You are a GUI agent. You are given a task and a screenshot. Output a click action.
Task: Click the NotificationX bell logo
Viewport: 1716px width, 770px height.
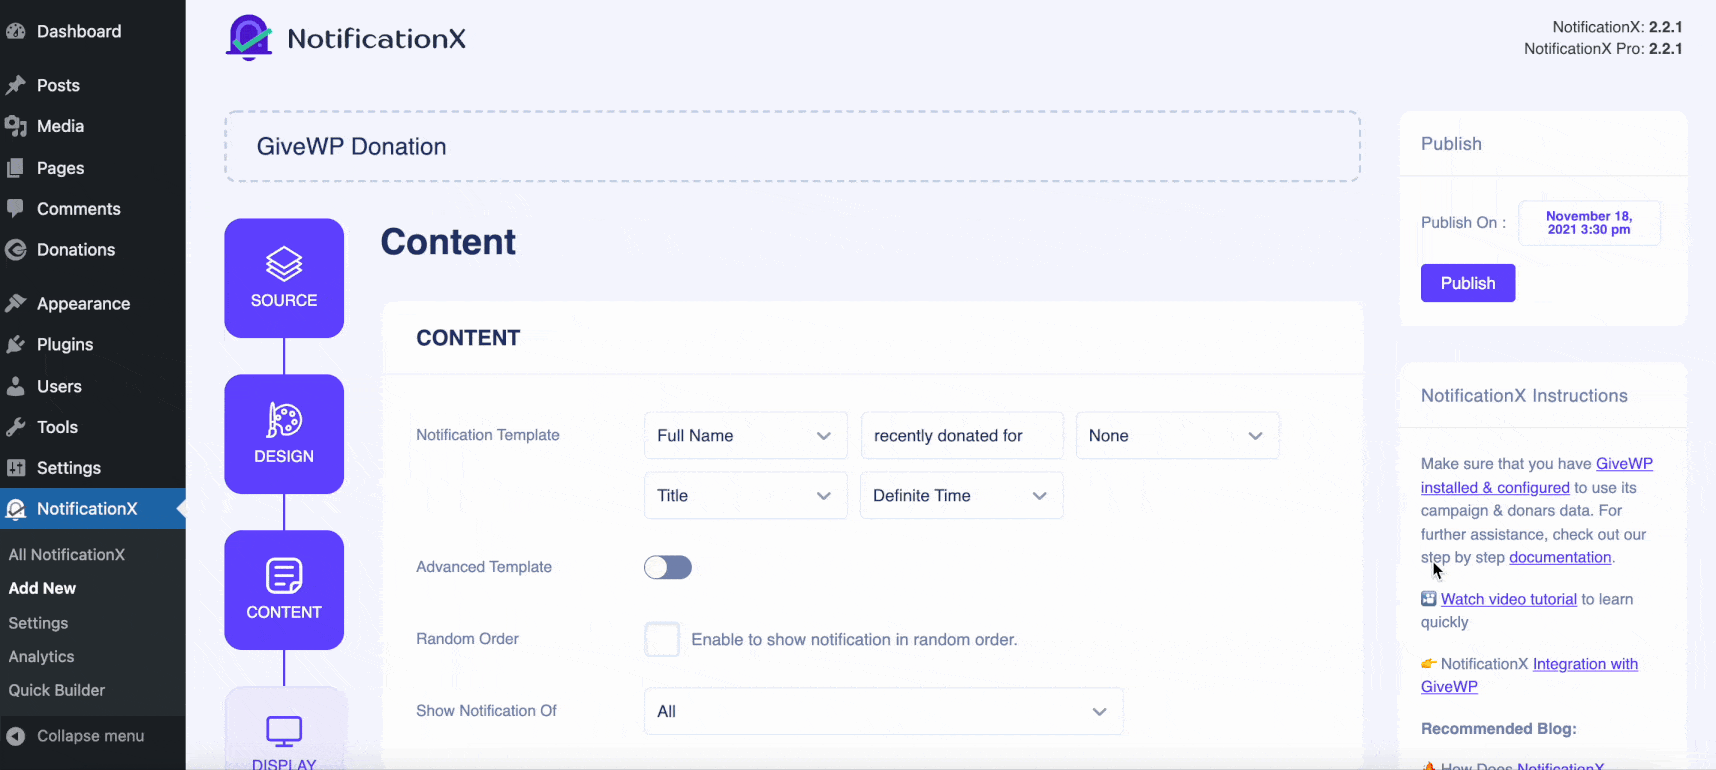(x=249, y=38)
